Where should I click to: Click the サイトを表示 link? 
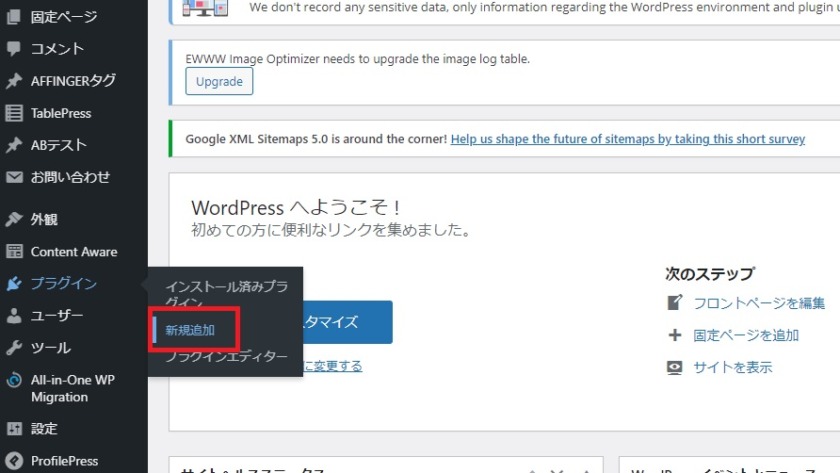732,367
